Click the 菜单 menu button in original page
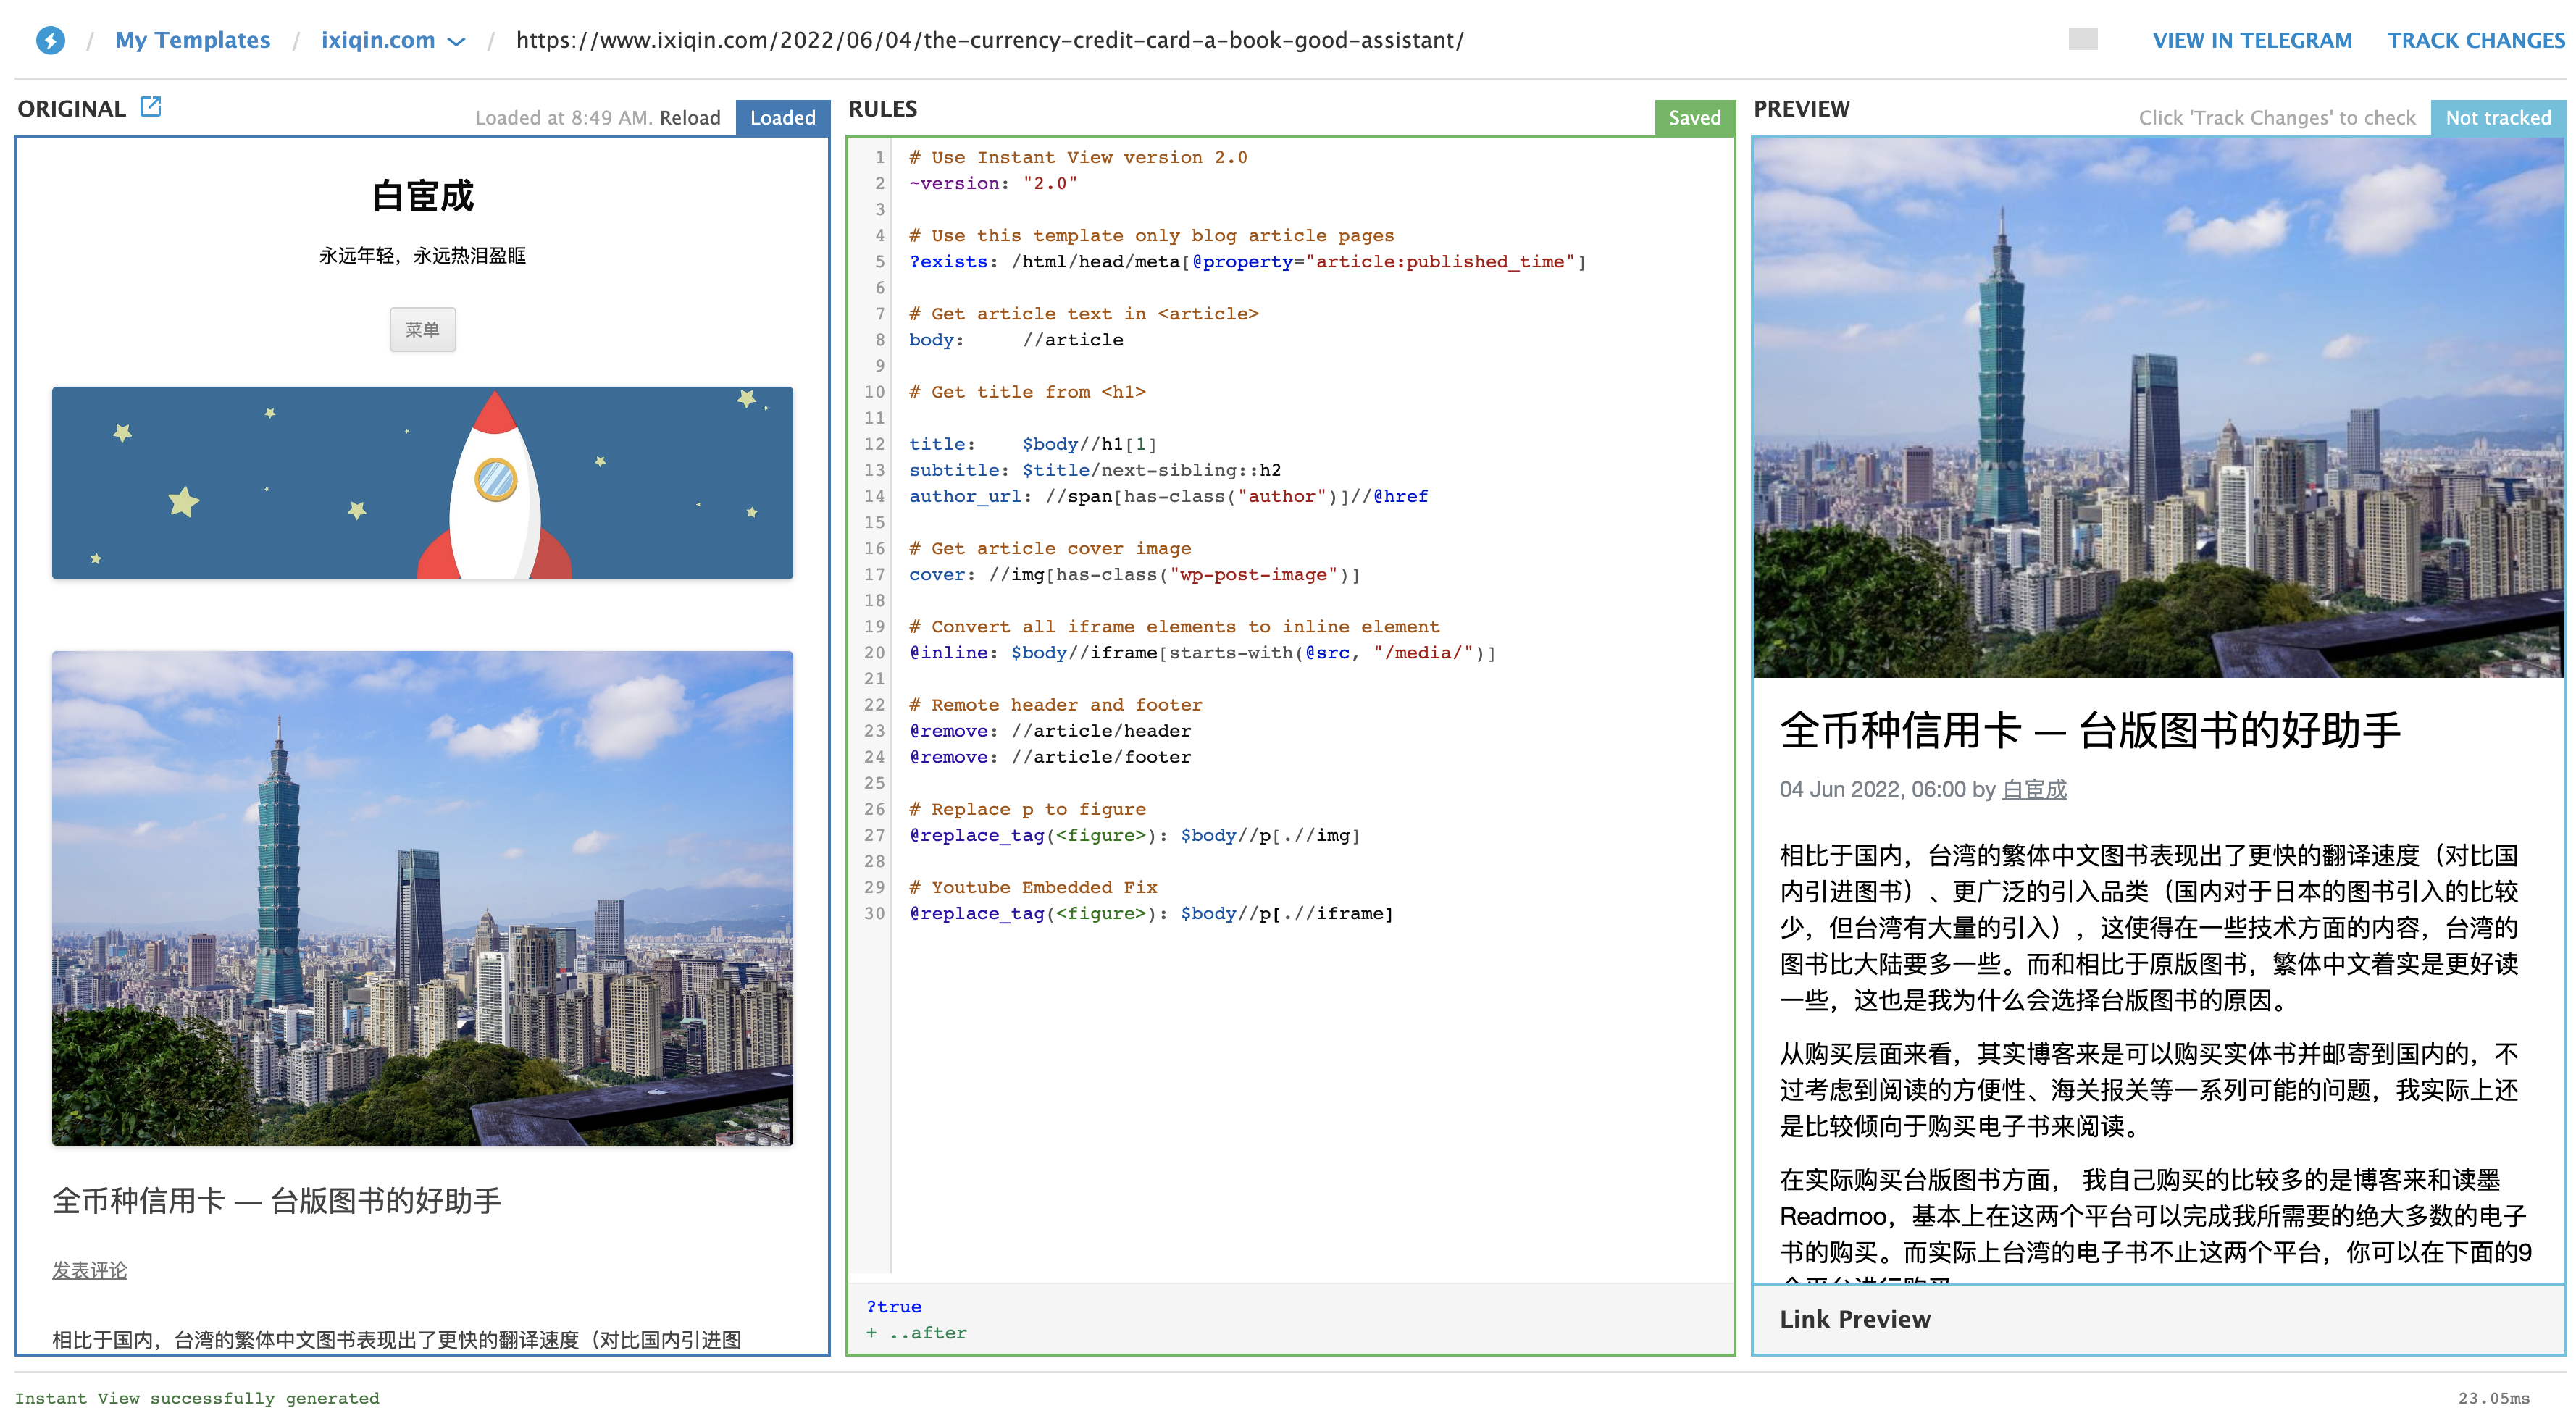2576x1408 pixels. pos(422,329)
